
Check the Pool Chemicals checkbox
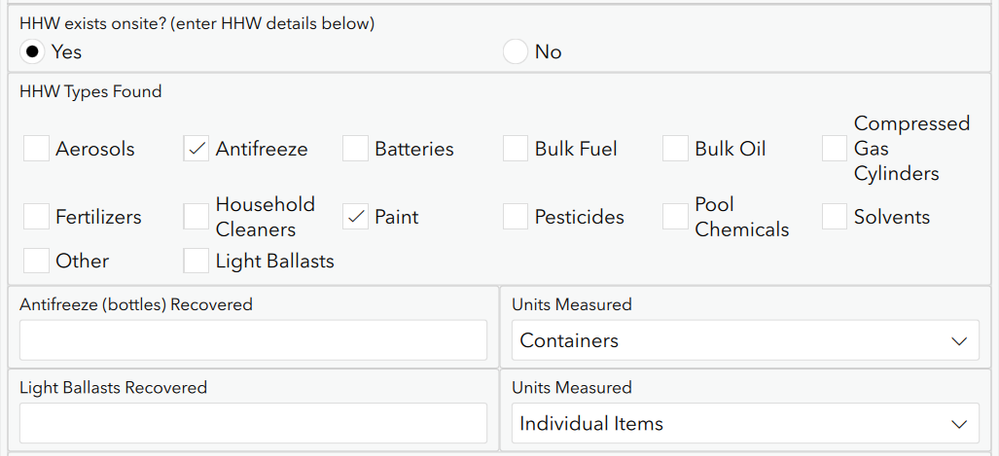click(x=676, y=217)
